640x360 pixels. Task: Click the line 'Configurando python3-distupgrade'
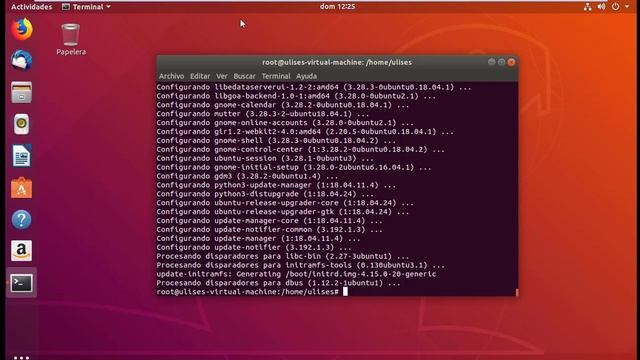pyautogui.click(x=265, y=194)
